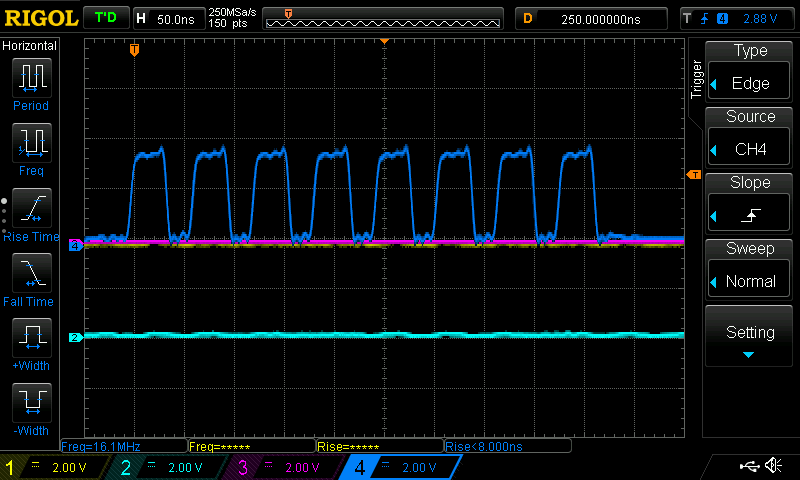800x480 pixels.
Task: Click the orange trigger level marker
Action: pos(694,175)
